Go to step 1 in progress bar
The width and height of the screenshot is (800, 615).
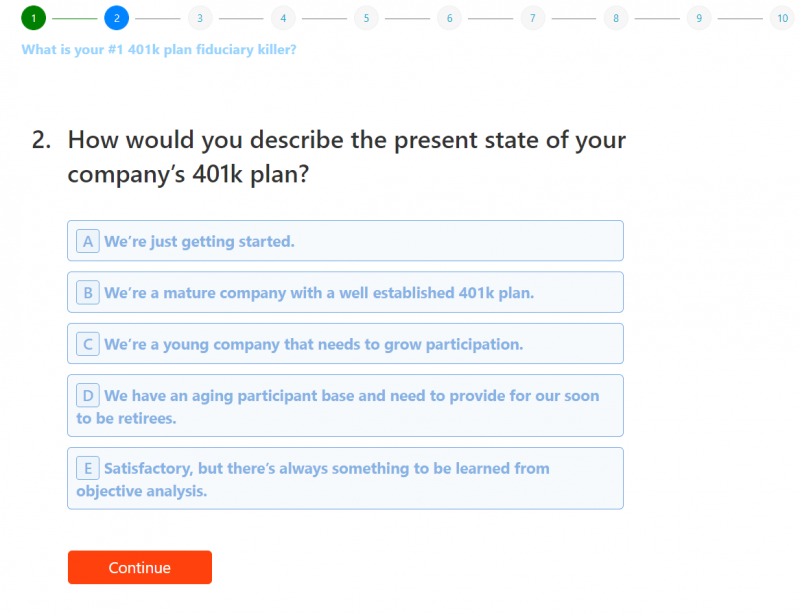[x=33, y=18]
